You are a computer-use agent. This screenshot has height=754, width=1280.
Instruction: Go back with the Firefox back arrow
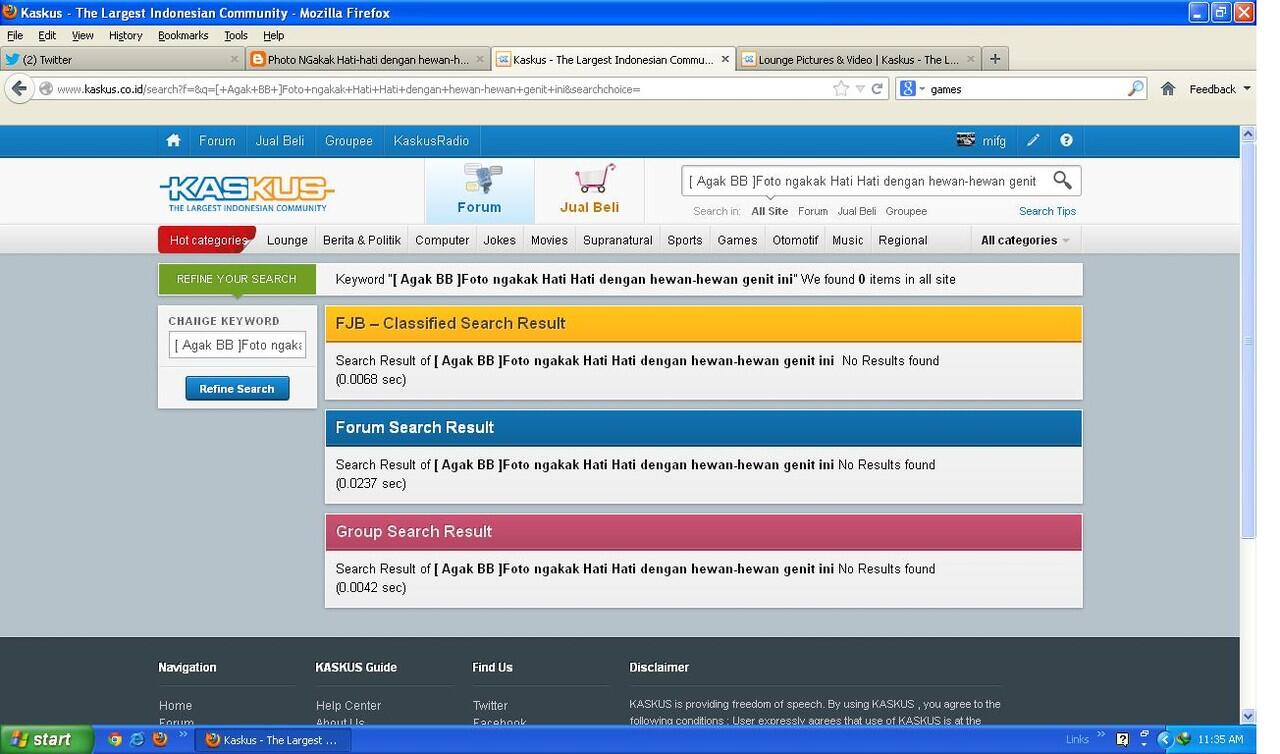pos(18,89)
